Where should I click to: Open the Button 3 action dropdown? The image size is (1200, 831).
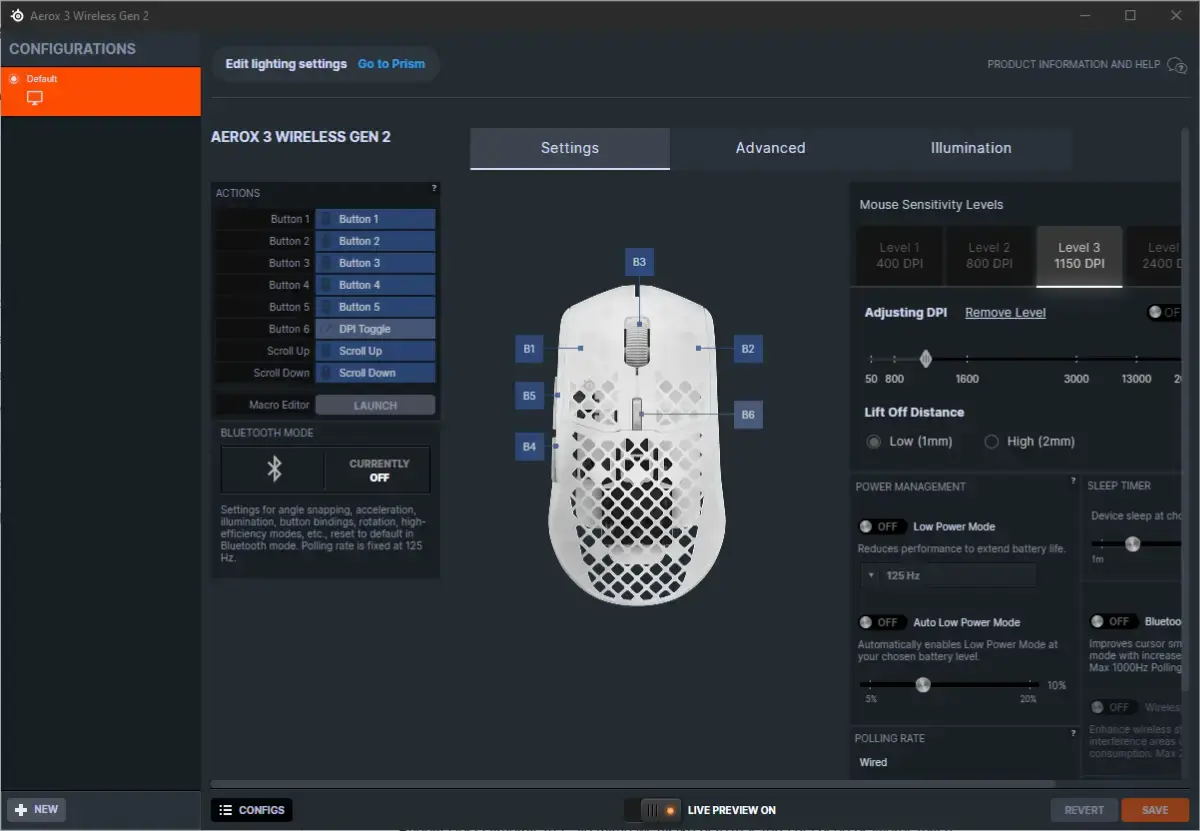point(375,263)
